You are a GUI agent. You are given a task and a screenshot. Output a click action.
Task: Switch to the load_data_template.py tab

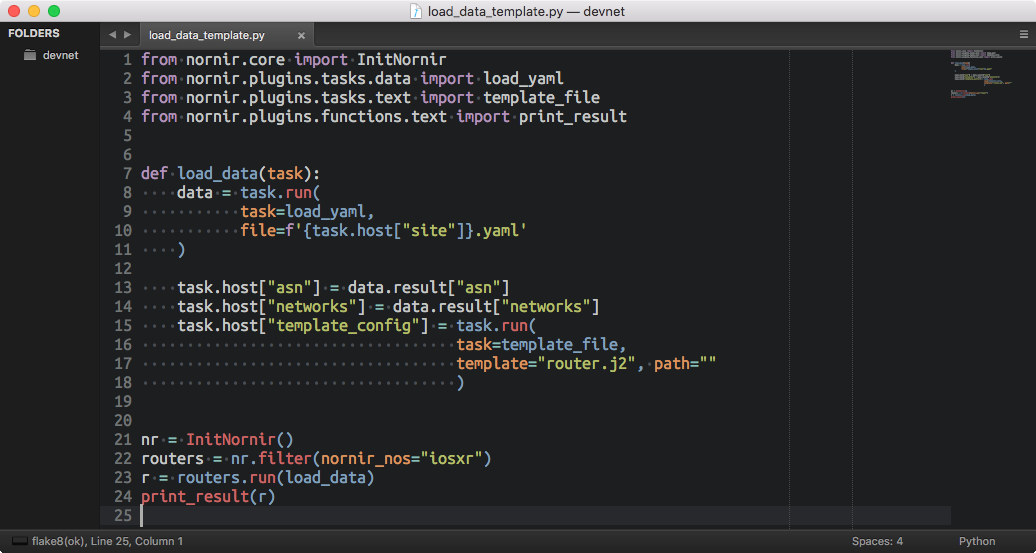click(207, 36)
